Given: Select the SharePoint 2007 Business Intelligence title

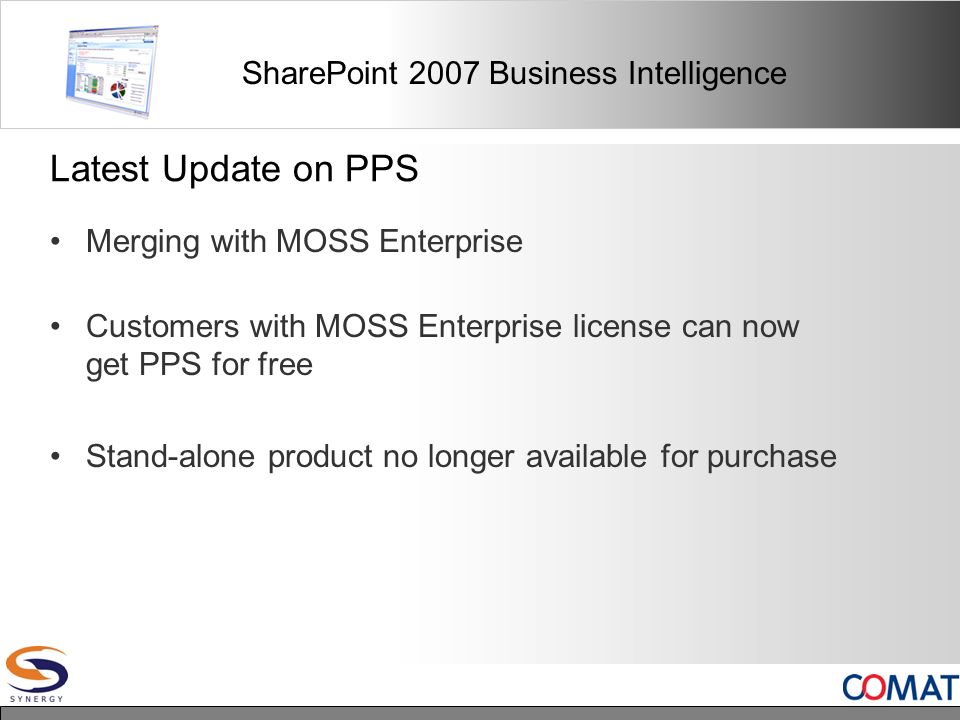Looking at the screenshot, I should (x=514, y=73).
